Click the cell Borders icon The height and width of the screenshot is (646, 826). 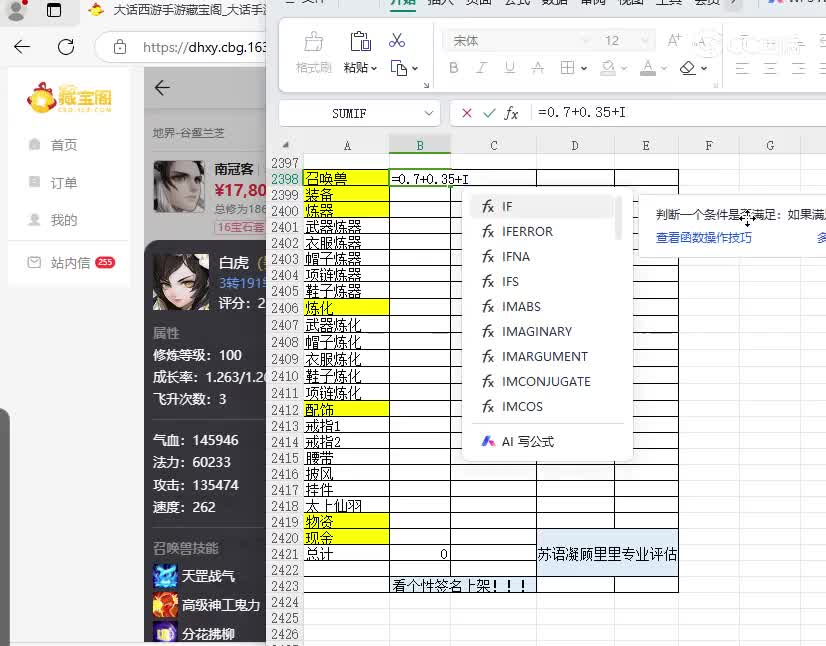point(567,67)
